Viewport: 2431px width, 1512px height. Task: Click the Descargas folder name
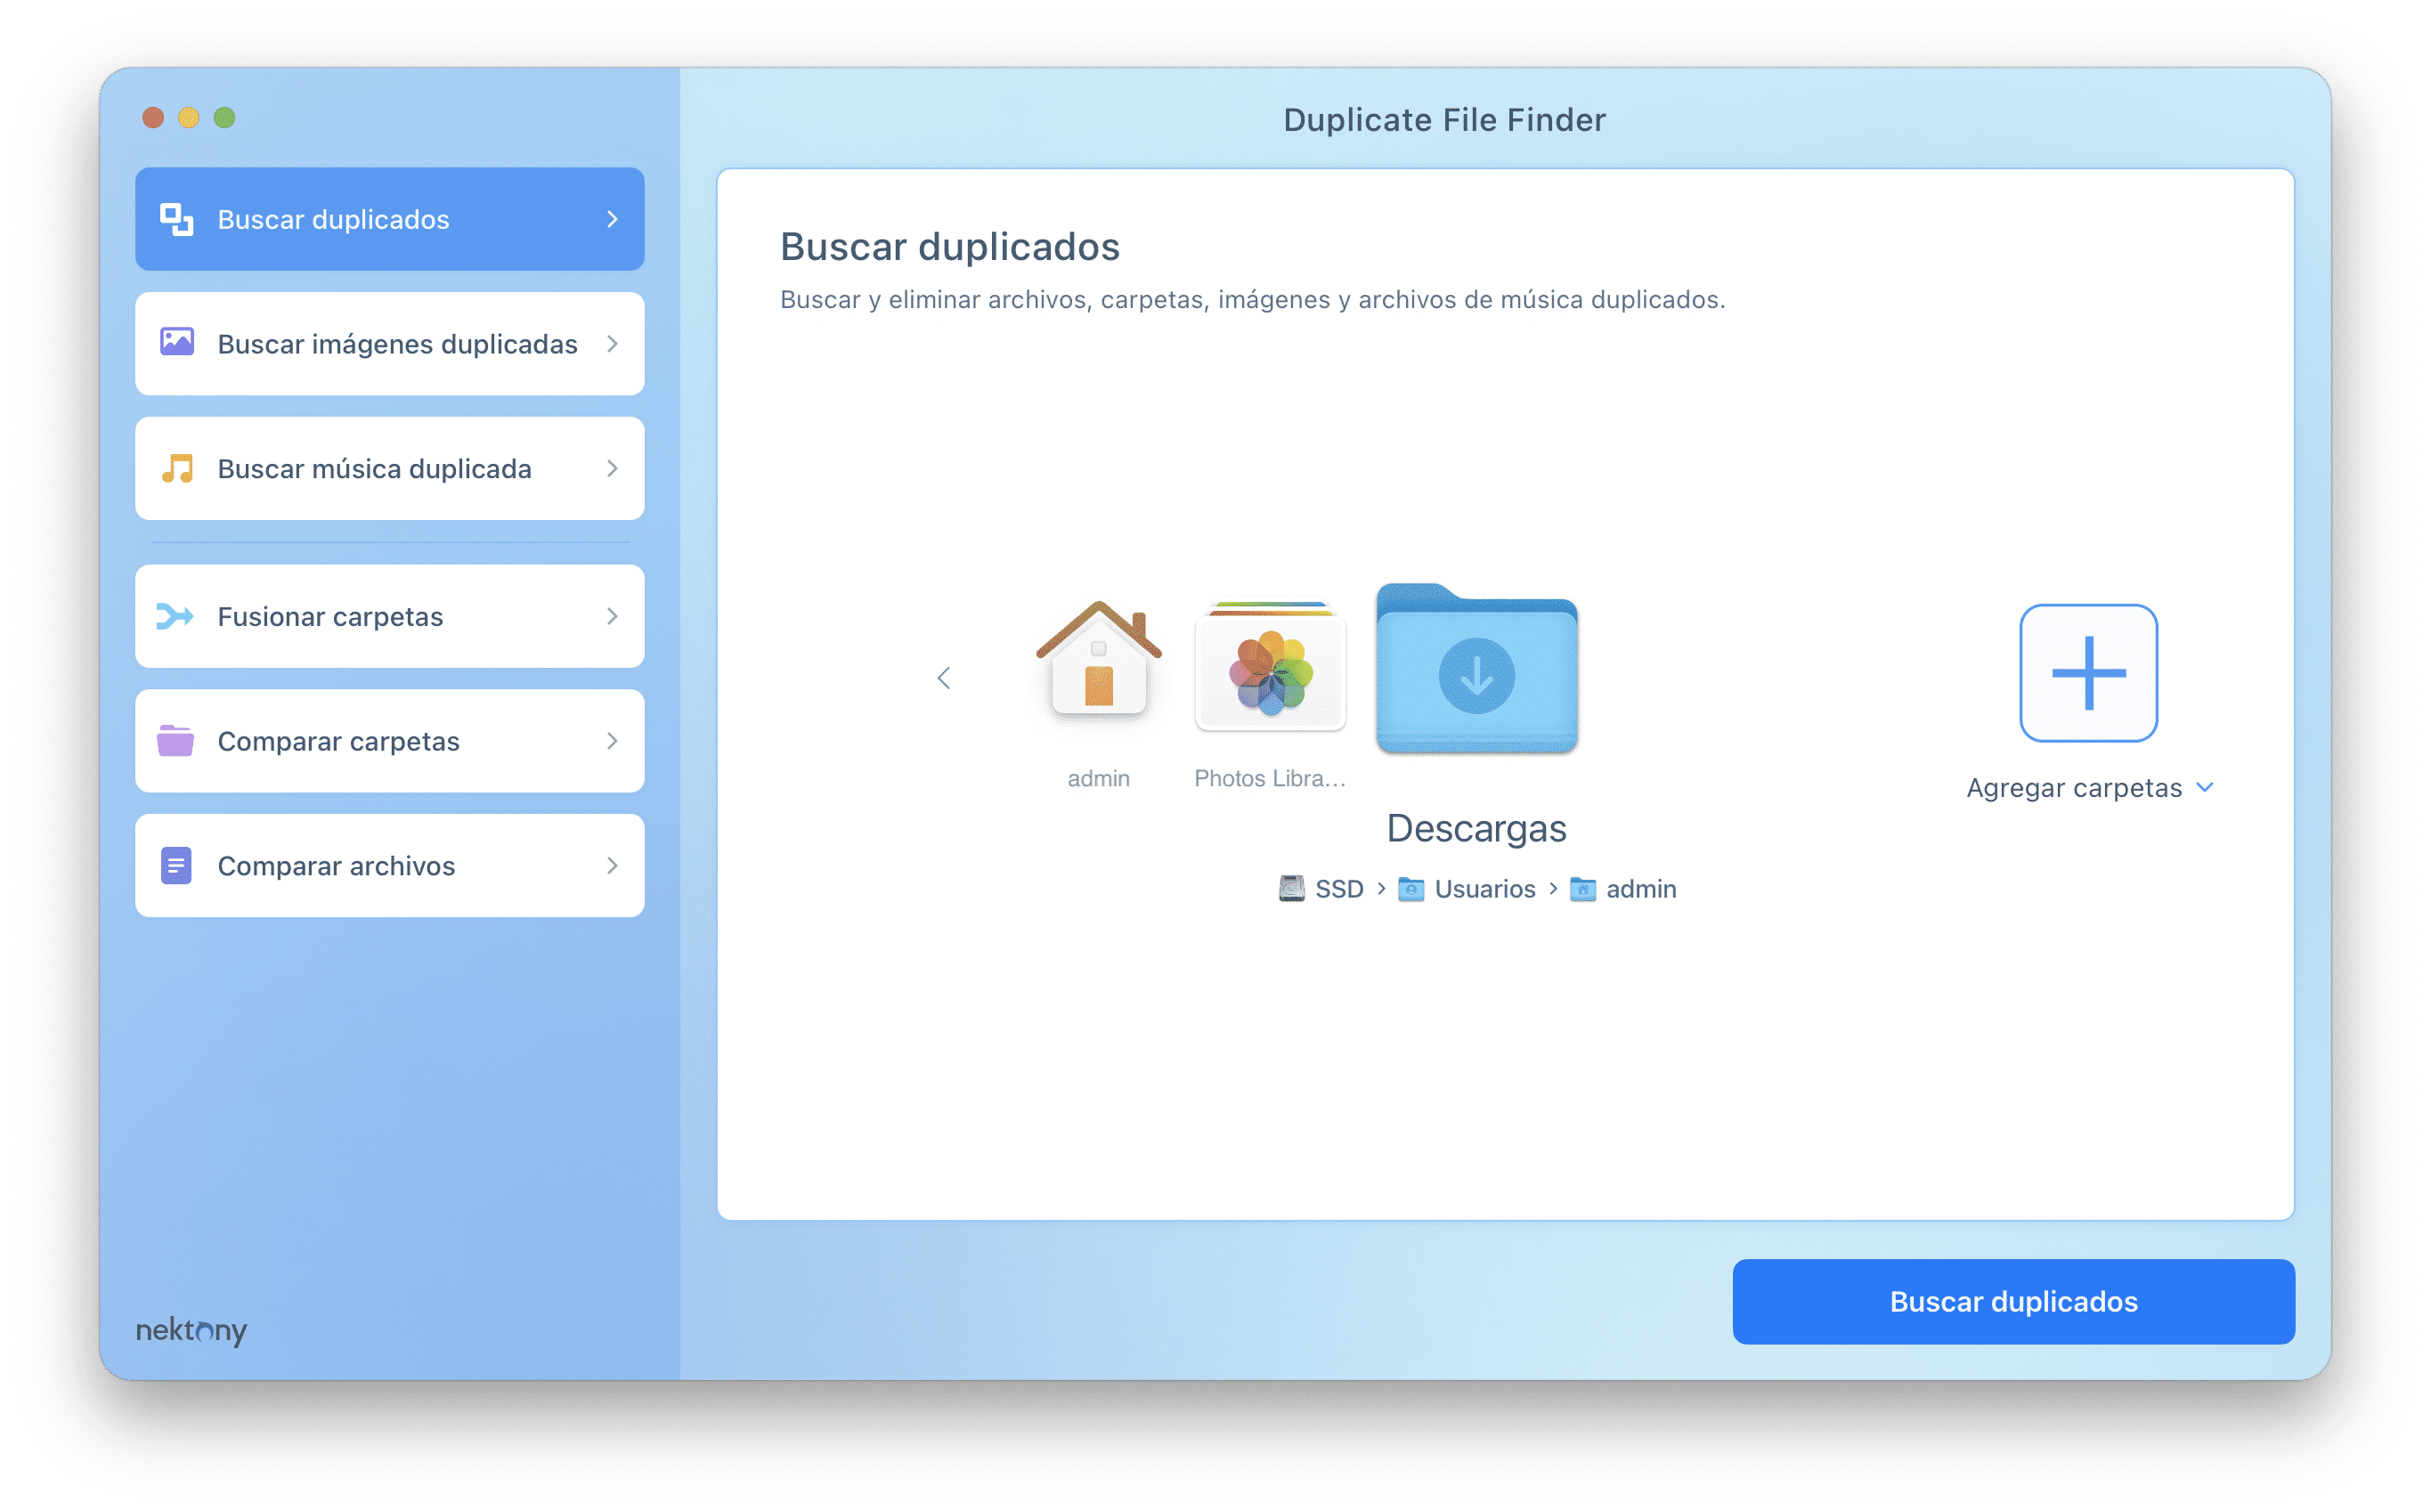[x=1476, y=828]
